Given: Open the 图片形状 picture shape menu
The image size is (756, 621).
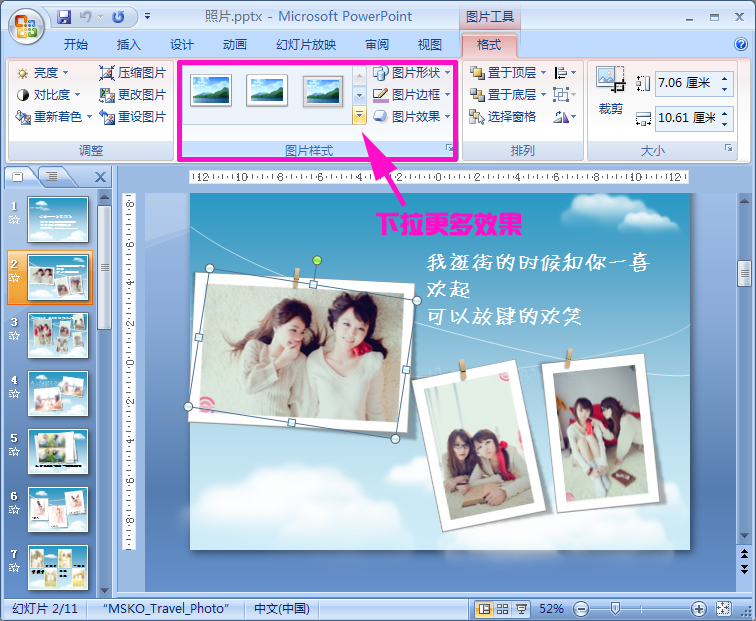Looking at the screenshot, I should click(x=412, y=73).
